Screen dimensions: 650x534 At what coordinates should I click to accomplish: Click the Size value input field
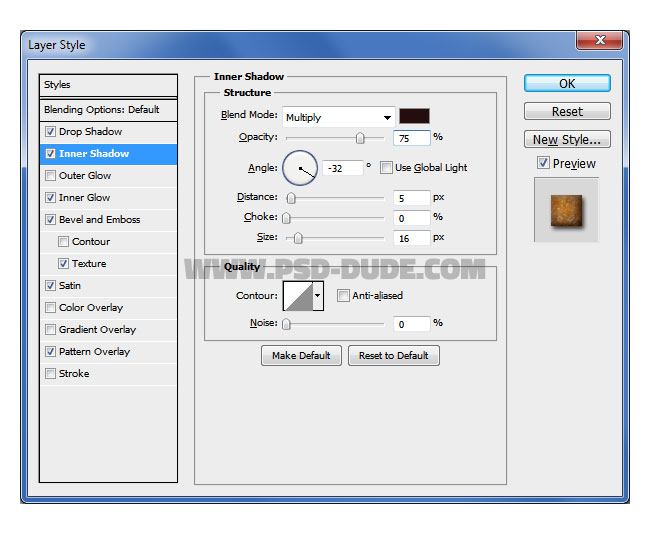point(411,237)
